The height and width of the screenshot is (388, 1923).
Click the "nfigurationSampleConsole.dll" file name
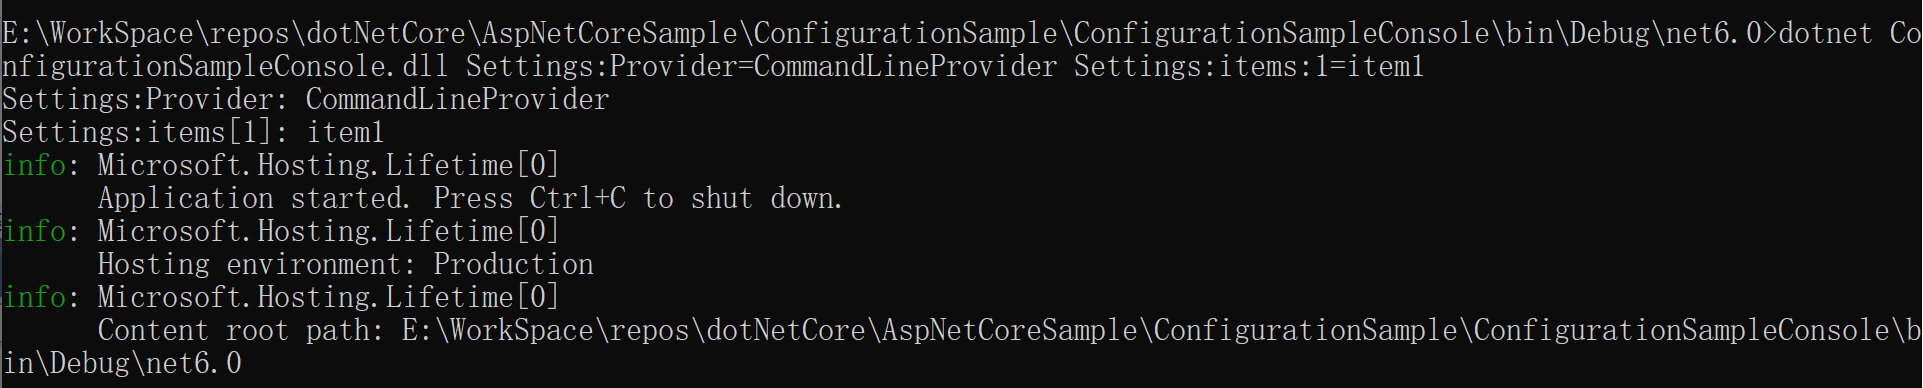[x=225, y=66]
